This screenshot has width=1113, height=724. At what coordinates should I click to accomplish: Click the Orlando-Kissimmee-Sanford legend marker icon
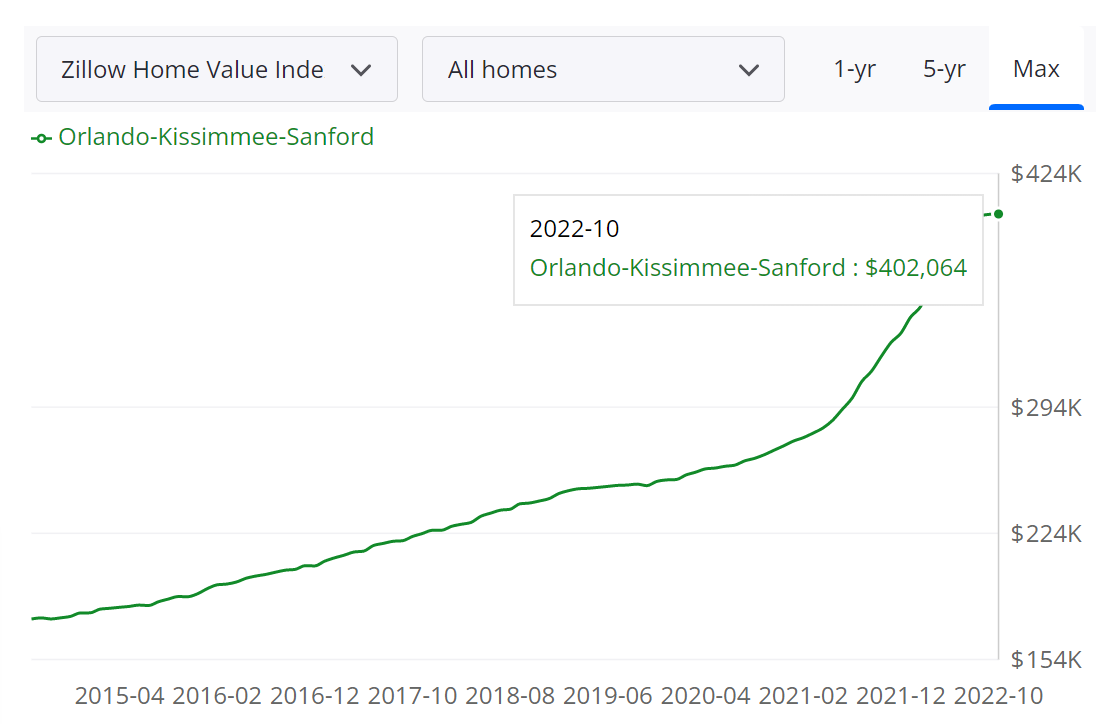(x=39, y=137)
